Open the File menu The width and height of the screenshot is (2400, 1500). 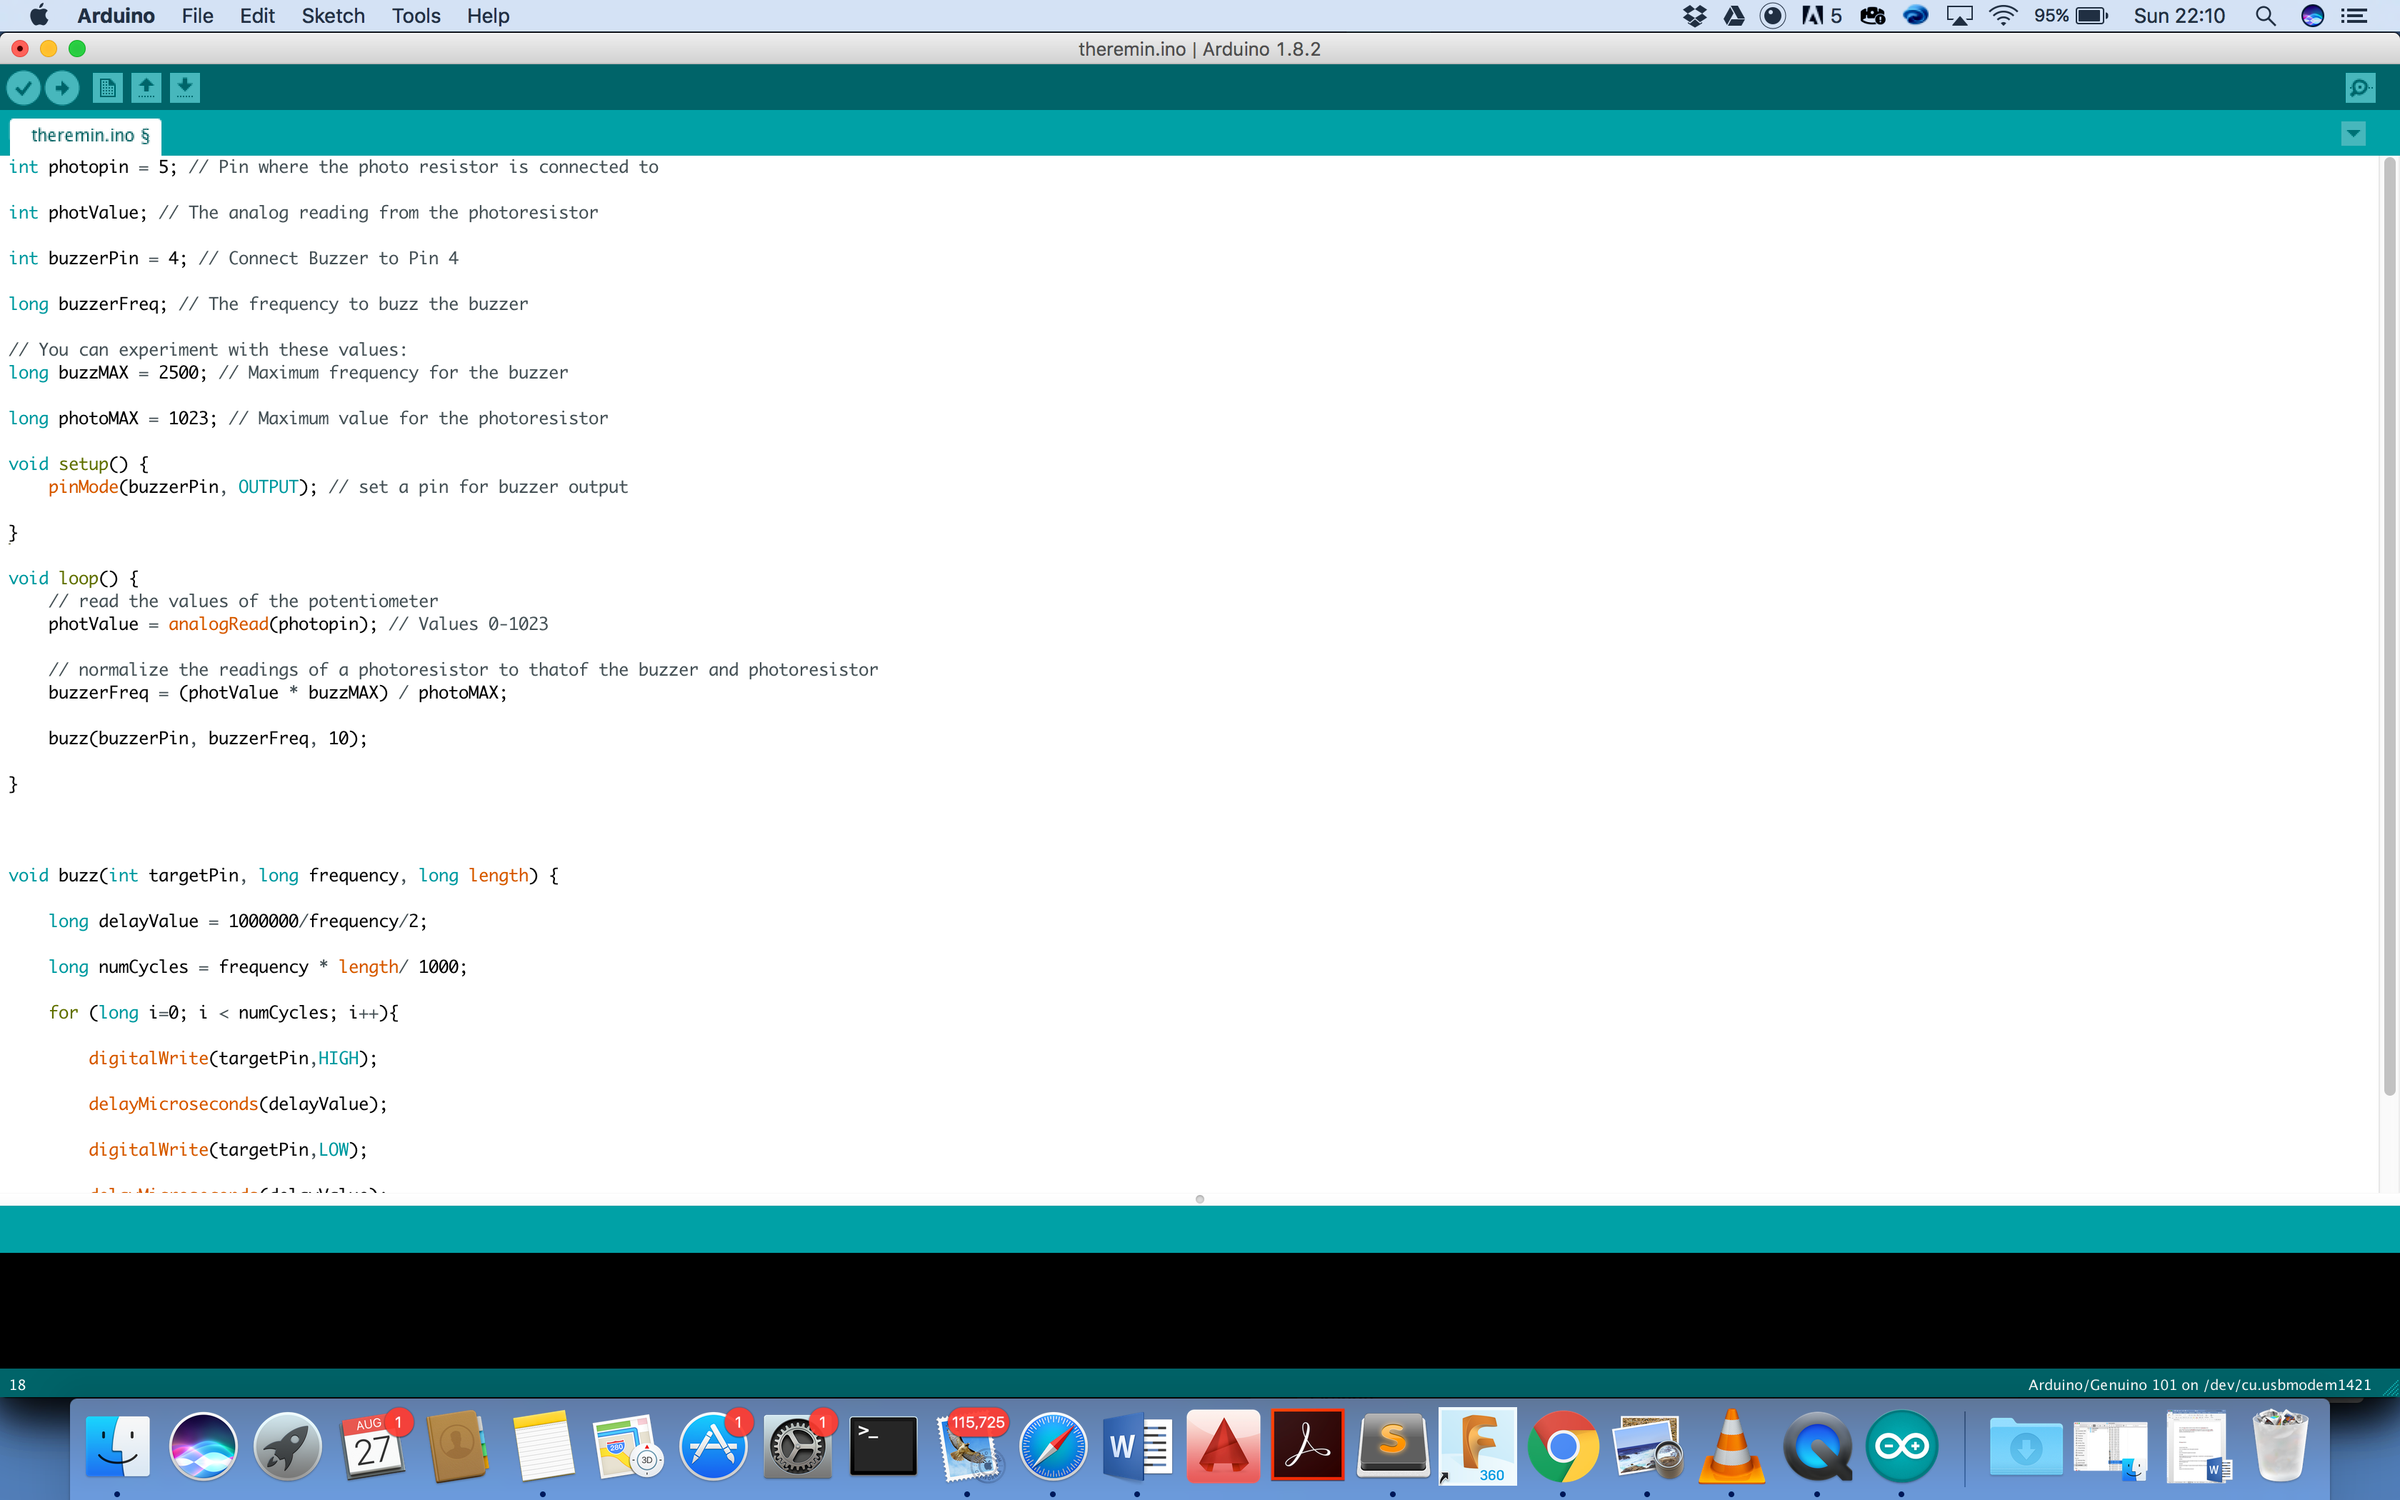click(x=197, y=16)
